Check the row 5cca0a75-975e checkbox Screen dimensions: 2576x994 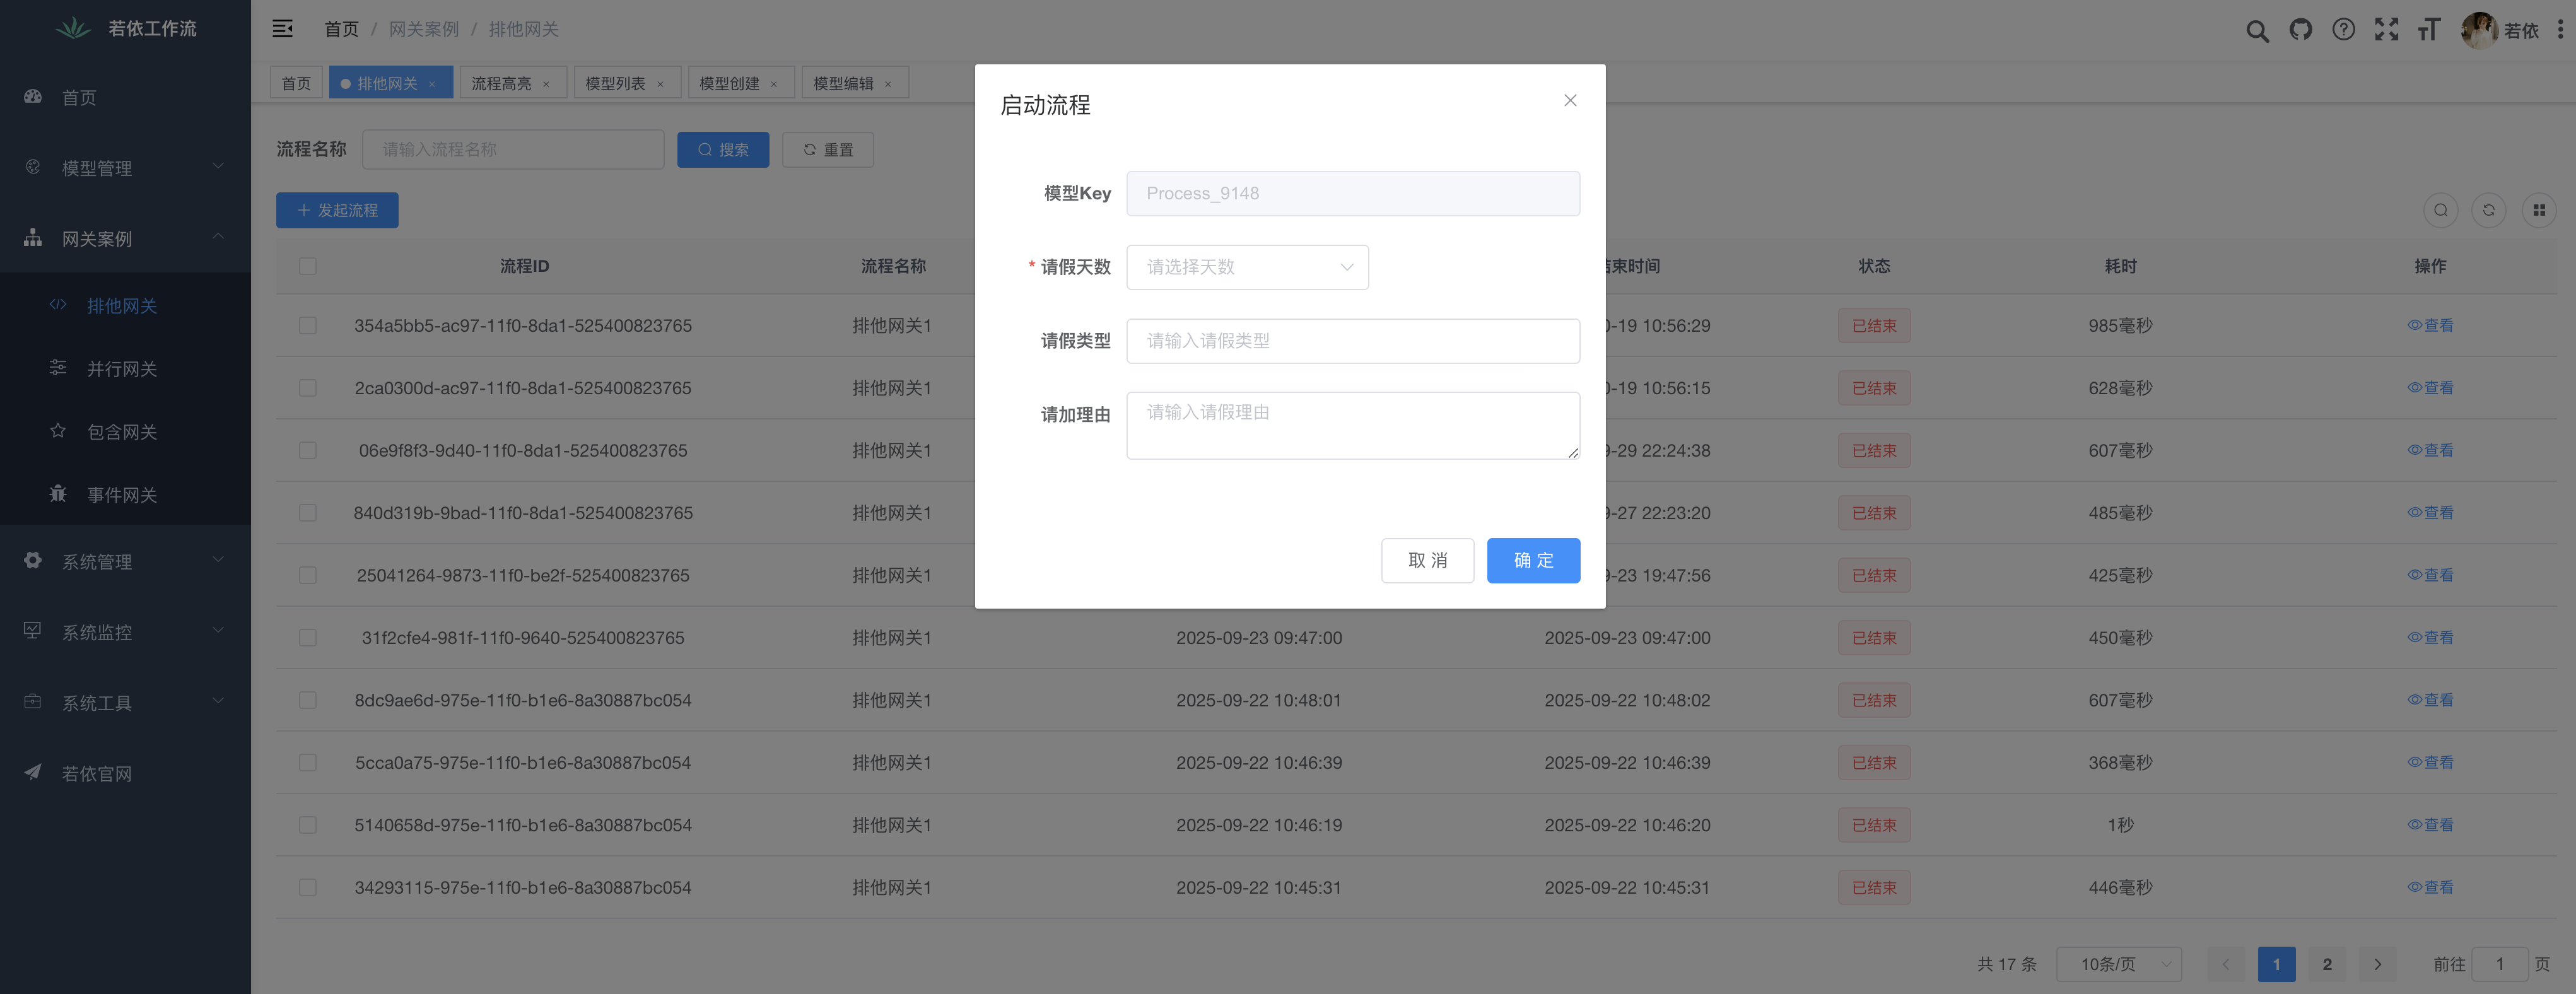[308, 763]
